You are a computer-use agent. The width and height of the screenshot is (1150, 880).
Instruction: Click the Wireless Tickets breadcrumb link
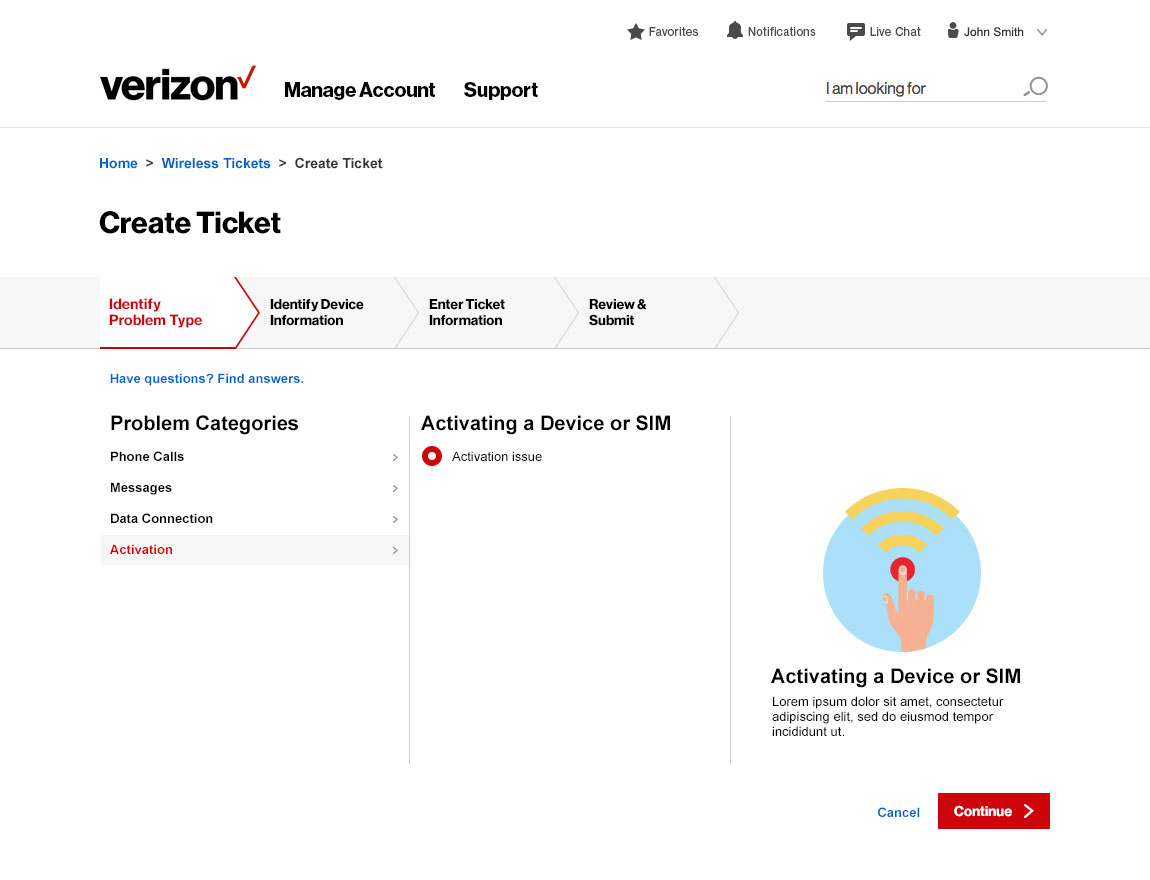(x=216, y=163)
